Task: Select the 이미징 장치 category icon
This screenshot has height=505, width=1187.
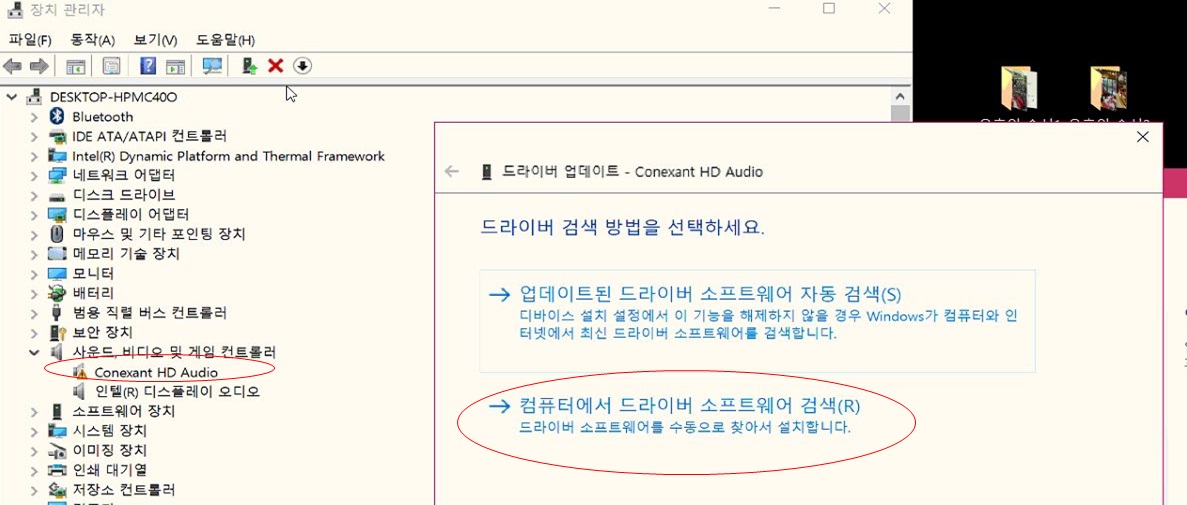Action: [x=58, y=450]
